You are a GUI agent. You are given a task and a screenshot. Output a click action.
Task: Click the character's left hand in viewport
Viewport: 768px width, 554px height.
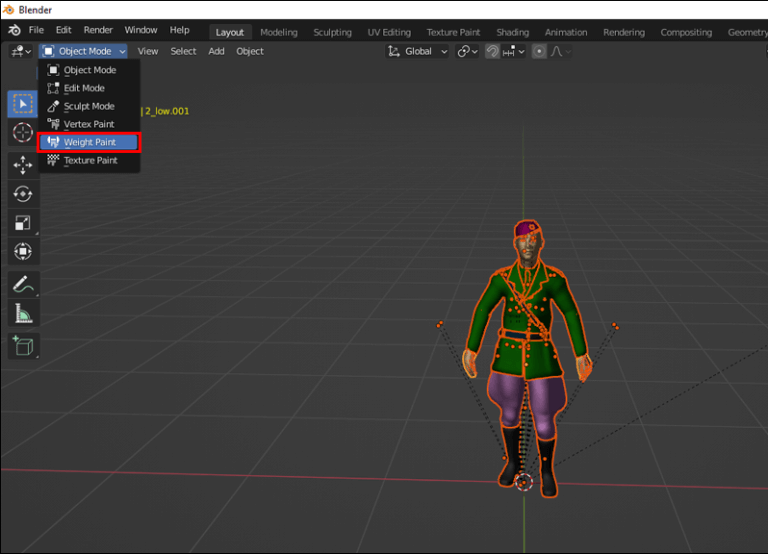point(584,367)
